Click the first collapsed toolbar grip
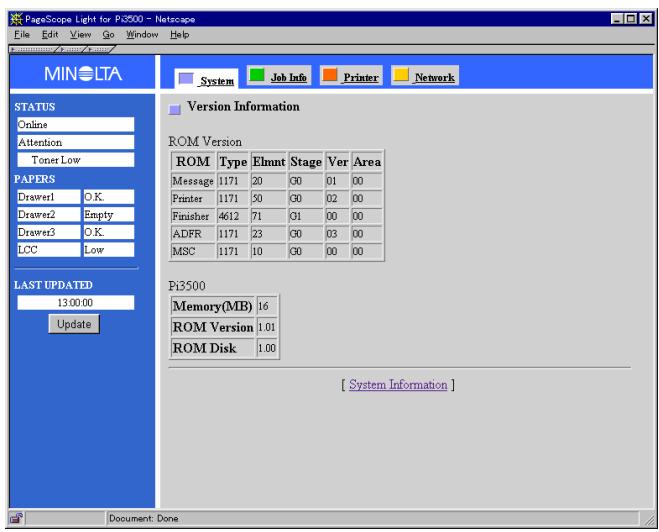Screen dimensions: 659x532 coord(35,50)
